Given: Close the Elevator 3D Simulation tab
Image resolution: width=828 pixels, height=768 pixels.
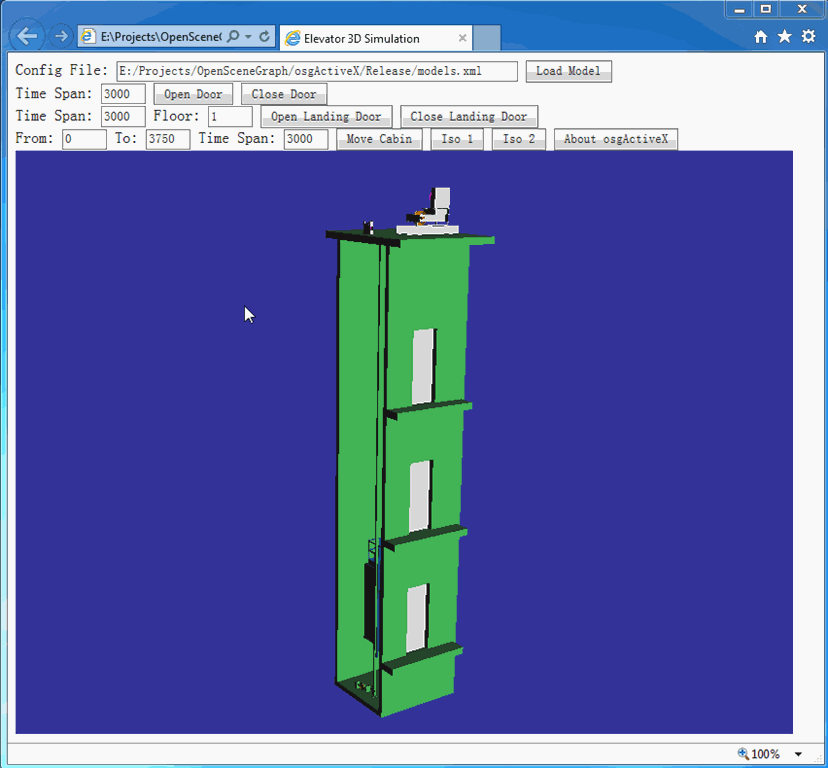Looking at the screenshot, I should click(463, 38).
